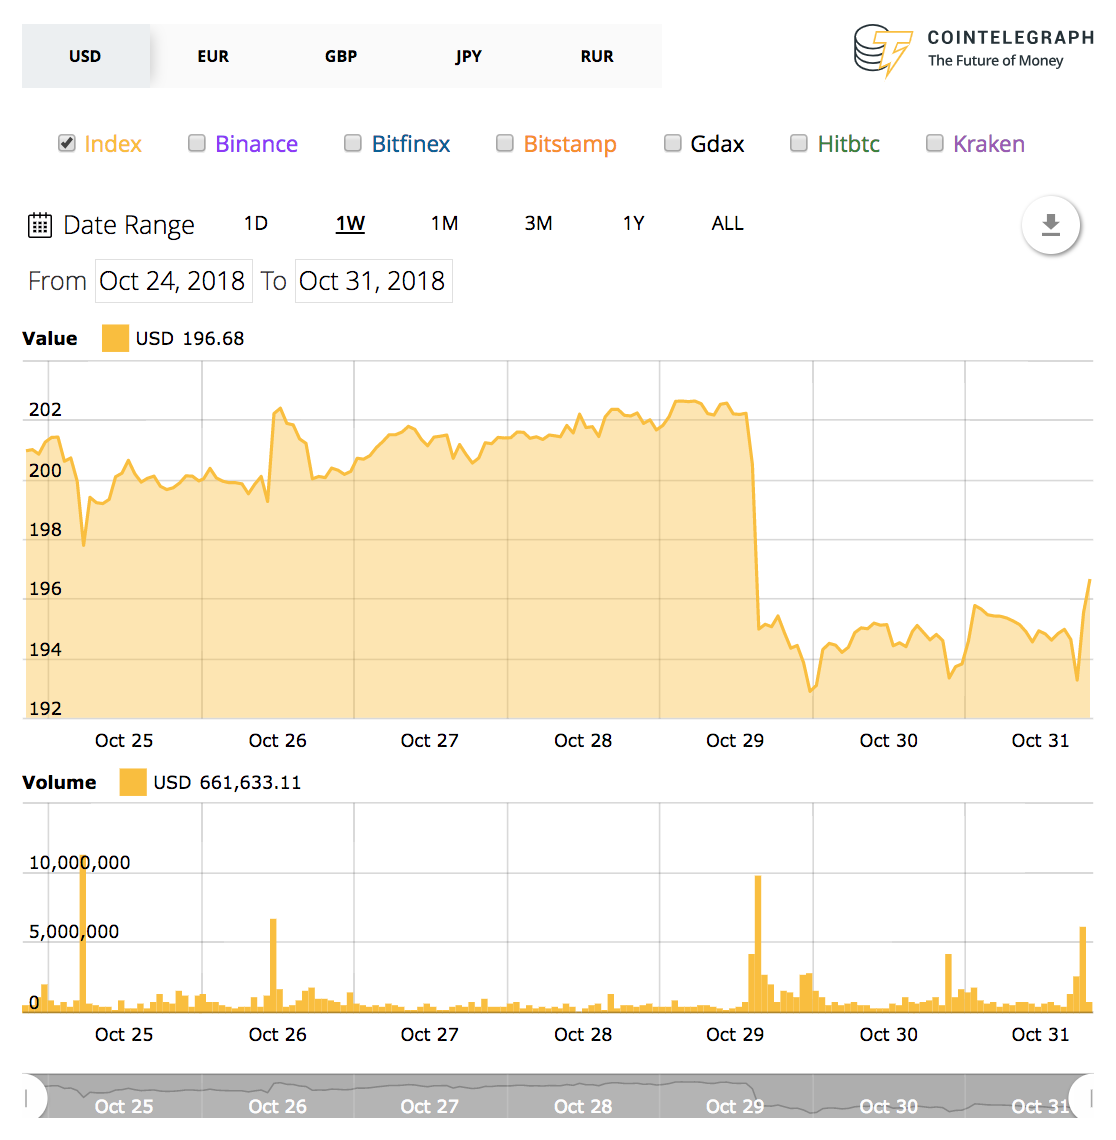Viewport: 1116px width, 1140px height.
Task: Click the Value legend color swatch
Action: (115, 339)
